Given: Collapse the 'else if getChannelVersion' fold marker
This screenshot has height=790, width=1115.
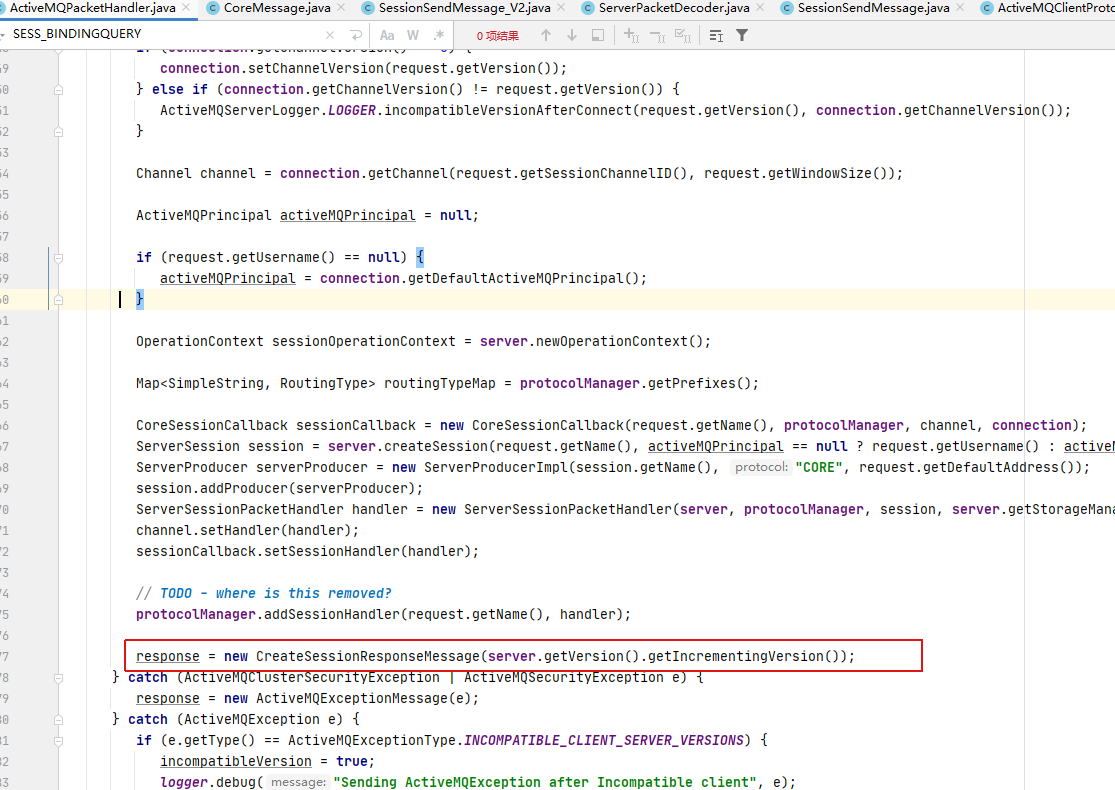Looking at the screenshot, I should coord(58,90).
